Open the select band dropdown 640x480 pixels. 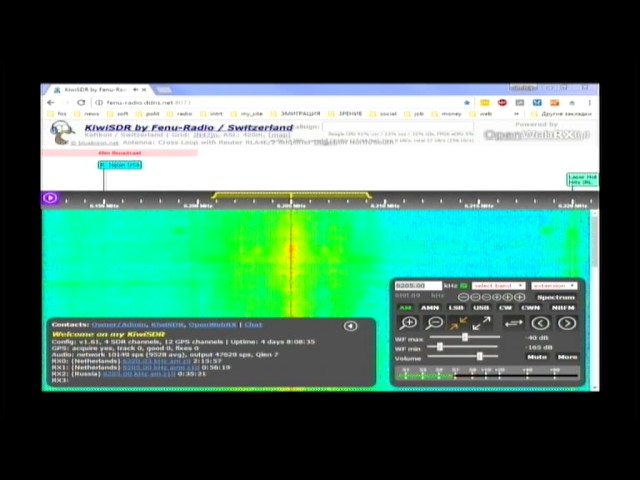pyautogui.click(x=498, y=286)
